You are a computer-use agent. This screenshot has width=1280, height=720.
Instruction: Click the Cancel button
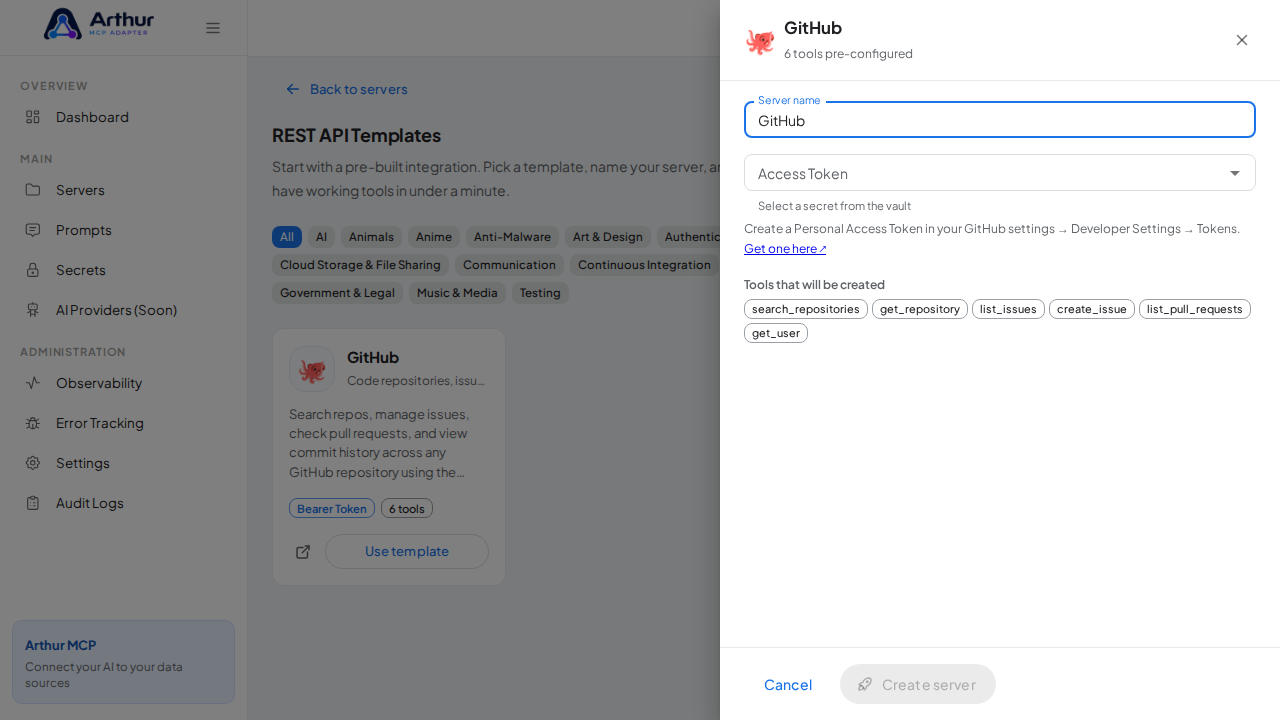pos(788,684)
